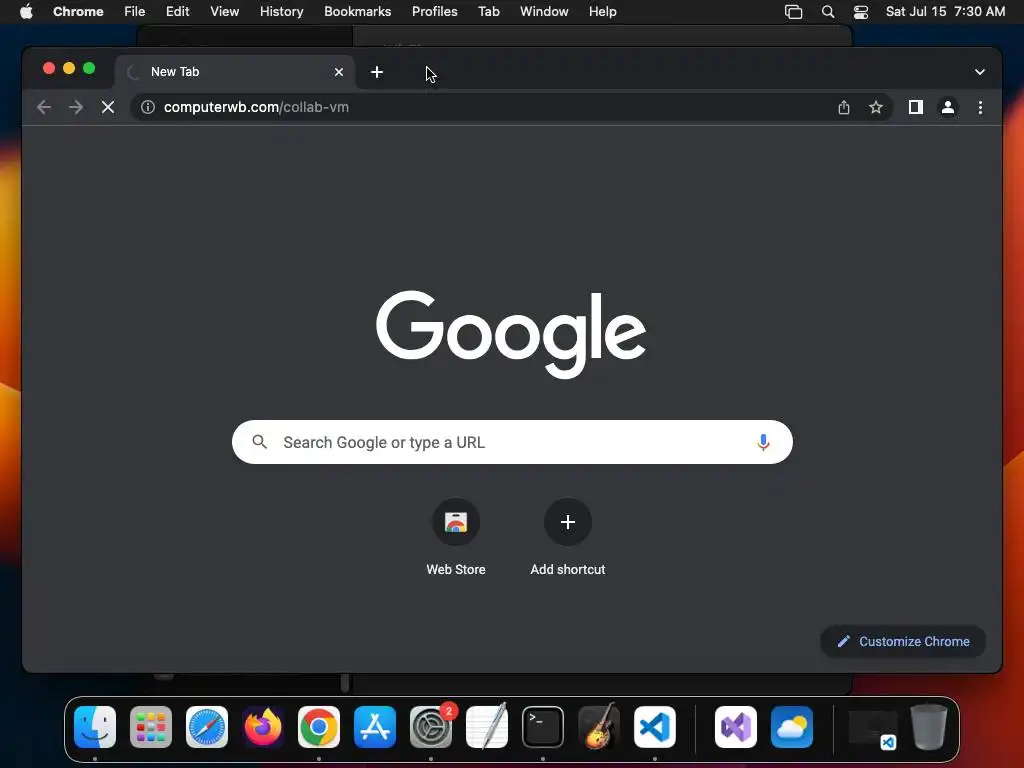
Task: Open the History menu
Action: pos(281,11)
